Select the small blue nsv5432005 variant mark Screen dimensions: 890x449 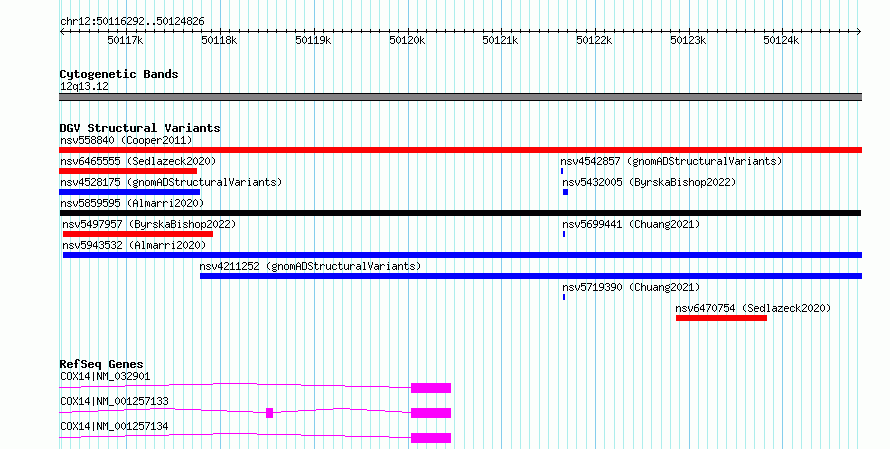coord(565,192)
